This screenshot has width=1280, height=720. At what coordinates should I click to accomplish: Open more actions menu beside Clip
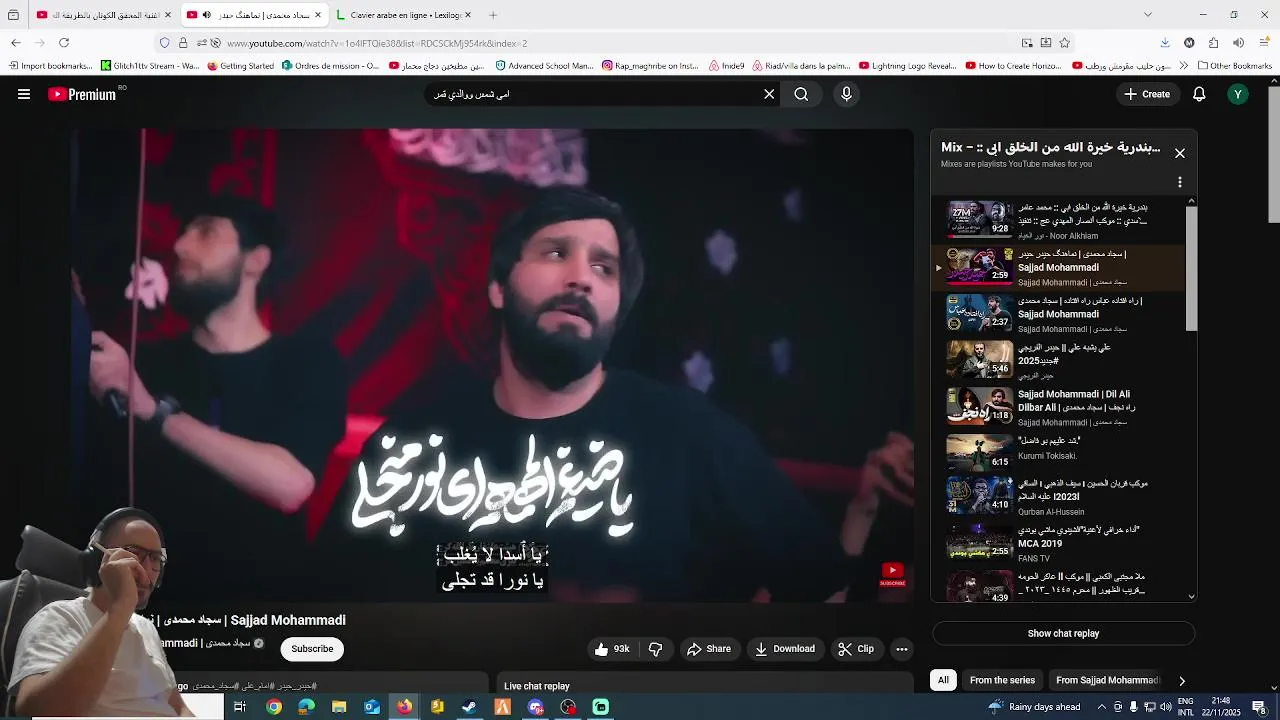pos(902,649)
